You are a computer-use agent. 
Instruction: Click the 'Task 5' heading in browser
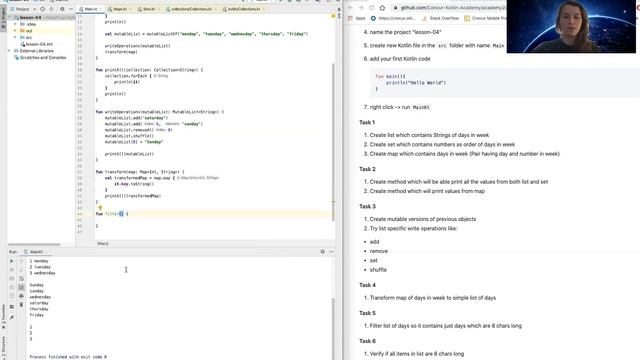click(x=367, y=313)
